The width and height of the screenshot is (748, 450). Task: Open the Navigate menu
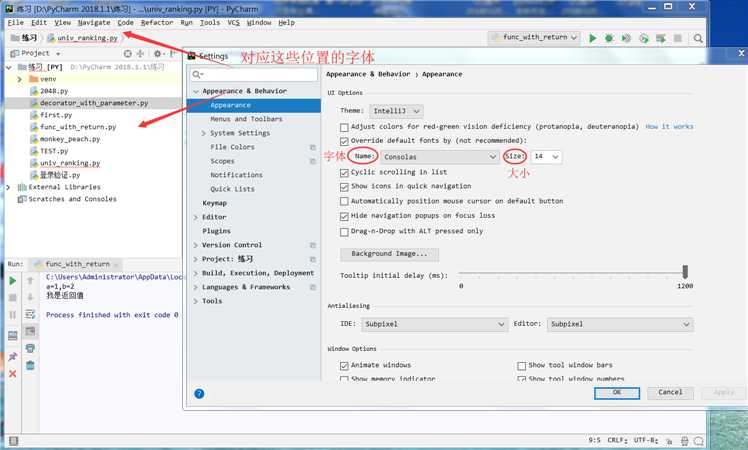click(94, 22)
